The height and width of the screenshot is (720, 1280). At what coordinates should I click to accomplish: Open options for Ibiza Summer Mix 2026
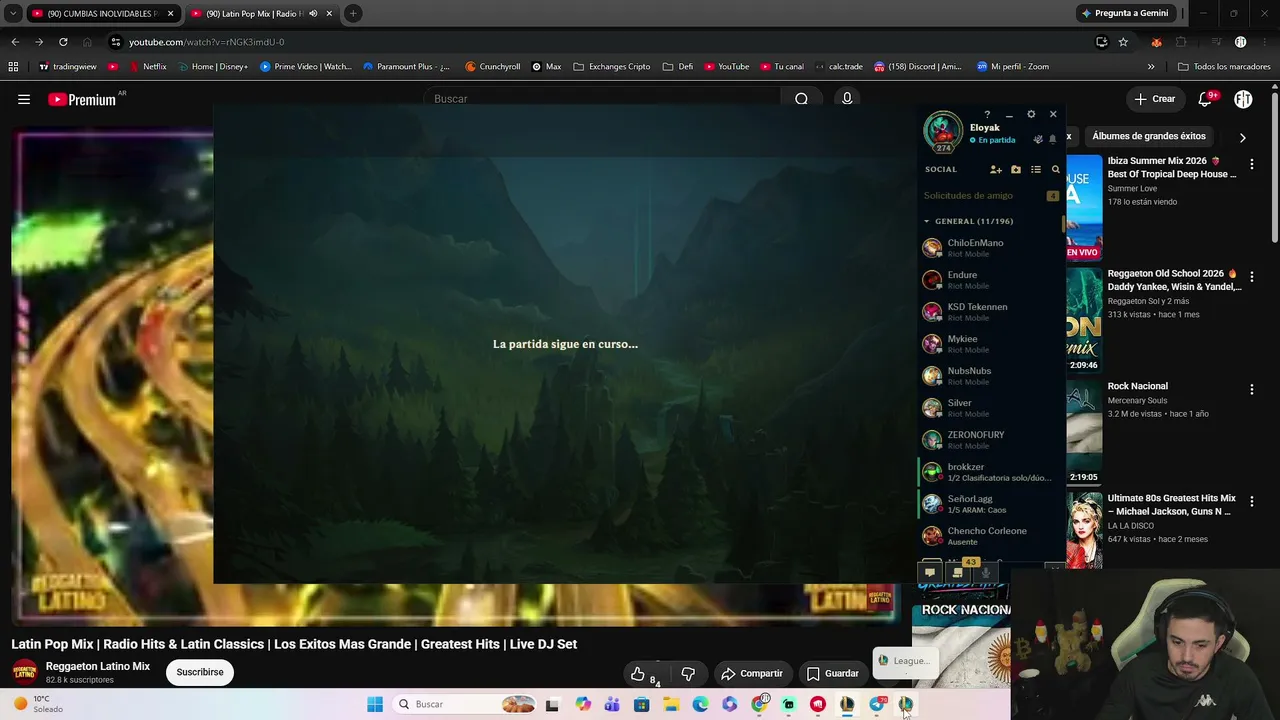[1252, 164]
